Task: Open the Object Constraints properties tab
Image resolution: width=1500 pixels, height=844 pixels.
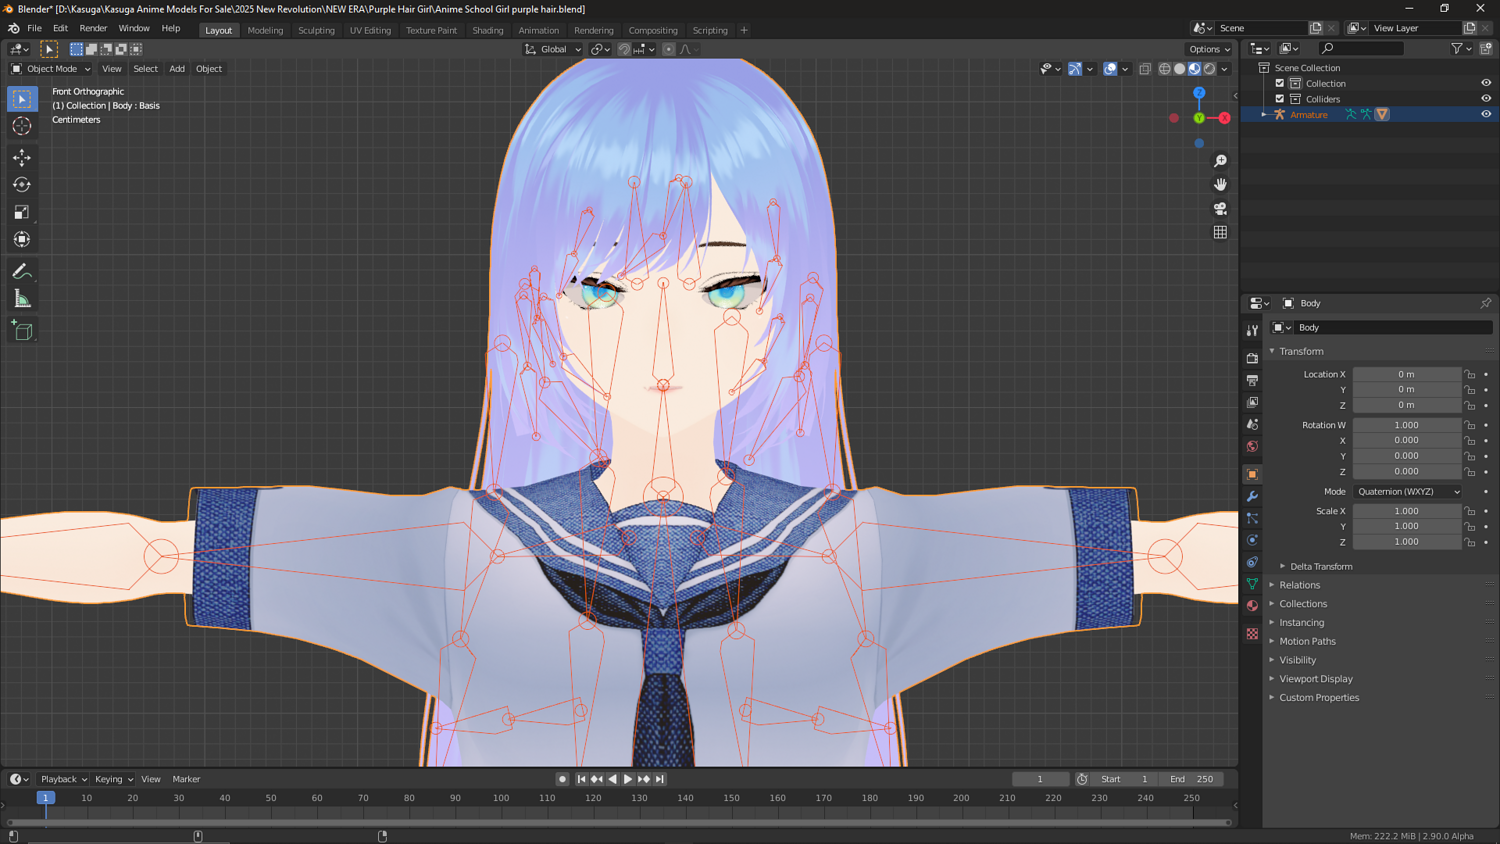Action: click(x=1252, y=562)
